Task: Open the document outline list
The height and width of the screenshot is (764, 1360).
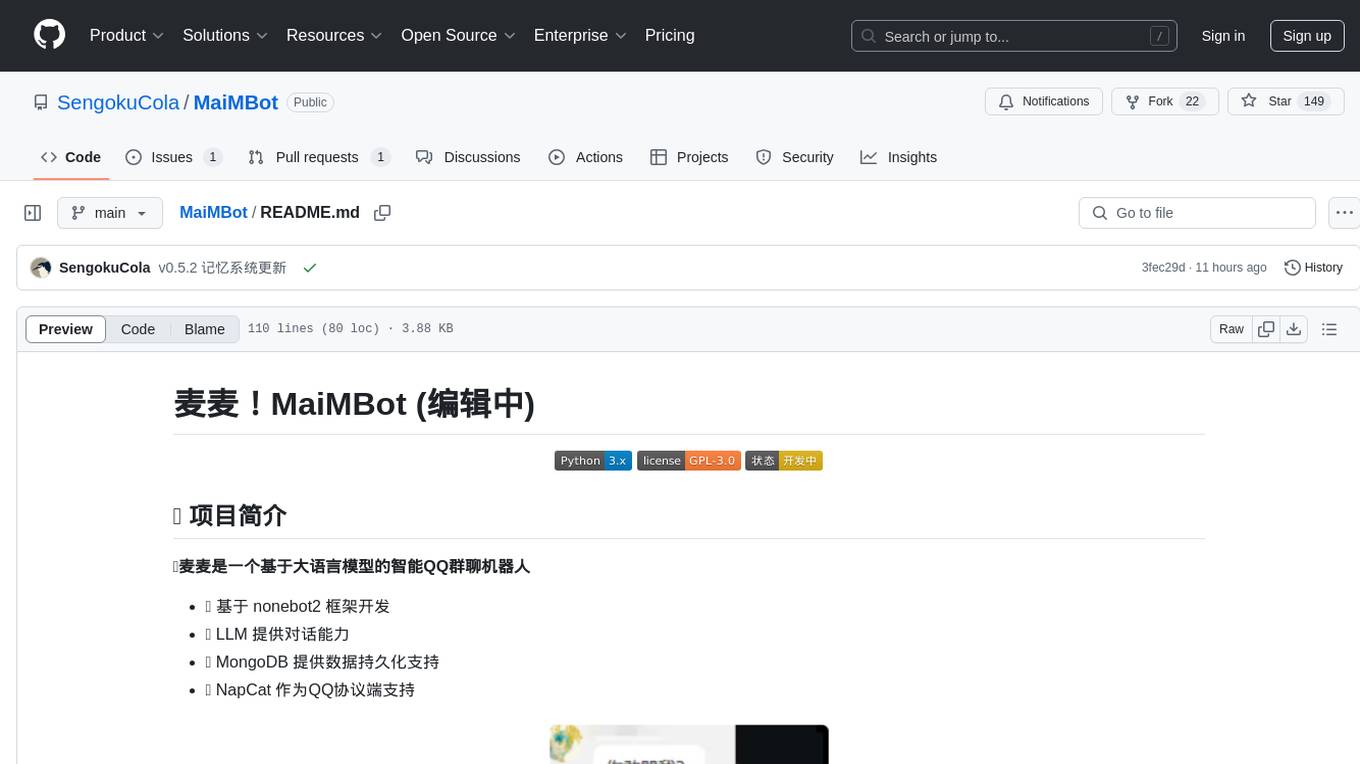Action: (x=1329, y=329)
